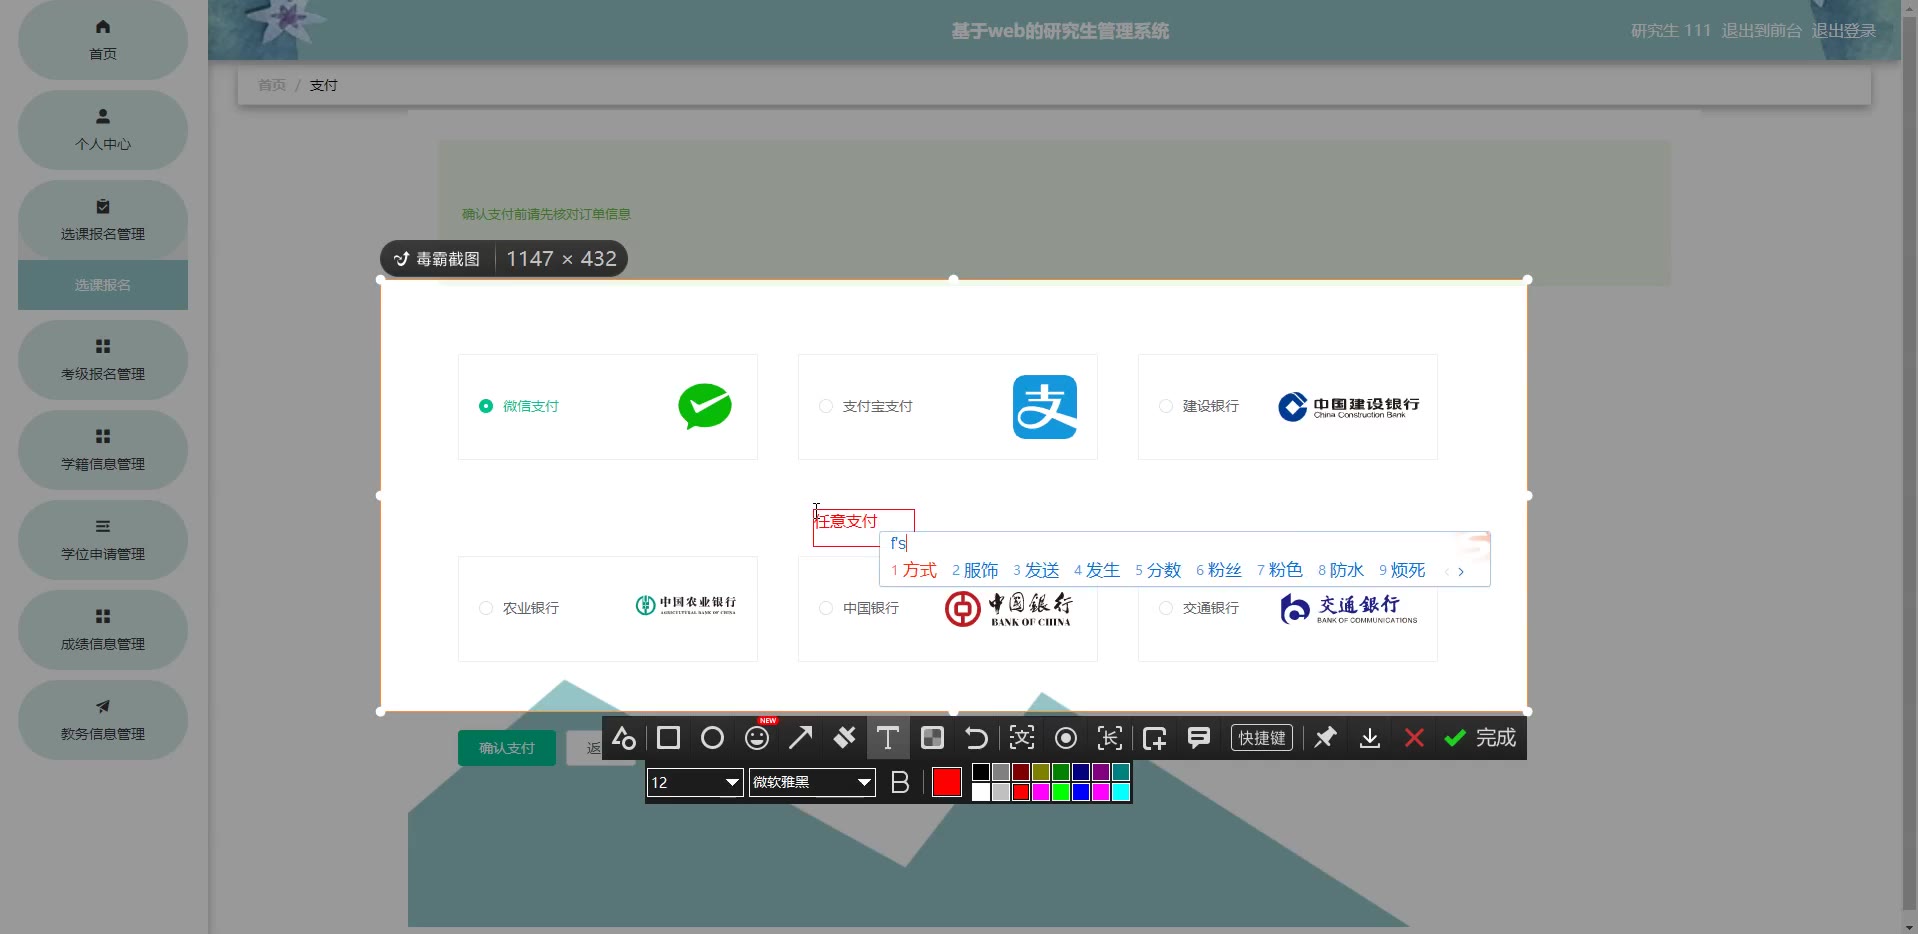Select the 农业银行 radio button
This screenshot has width=1918, height=934.
click(x=486, y=608)
